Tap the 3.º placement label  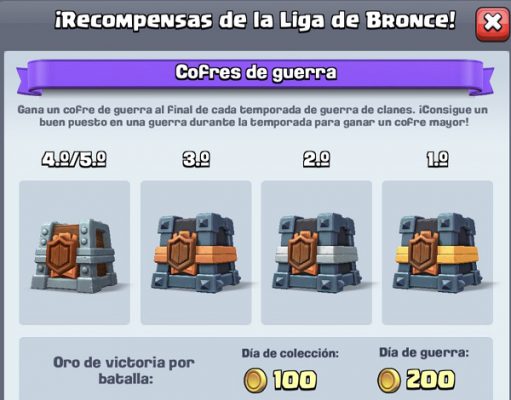(196, 159)
